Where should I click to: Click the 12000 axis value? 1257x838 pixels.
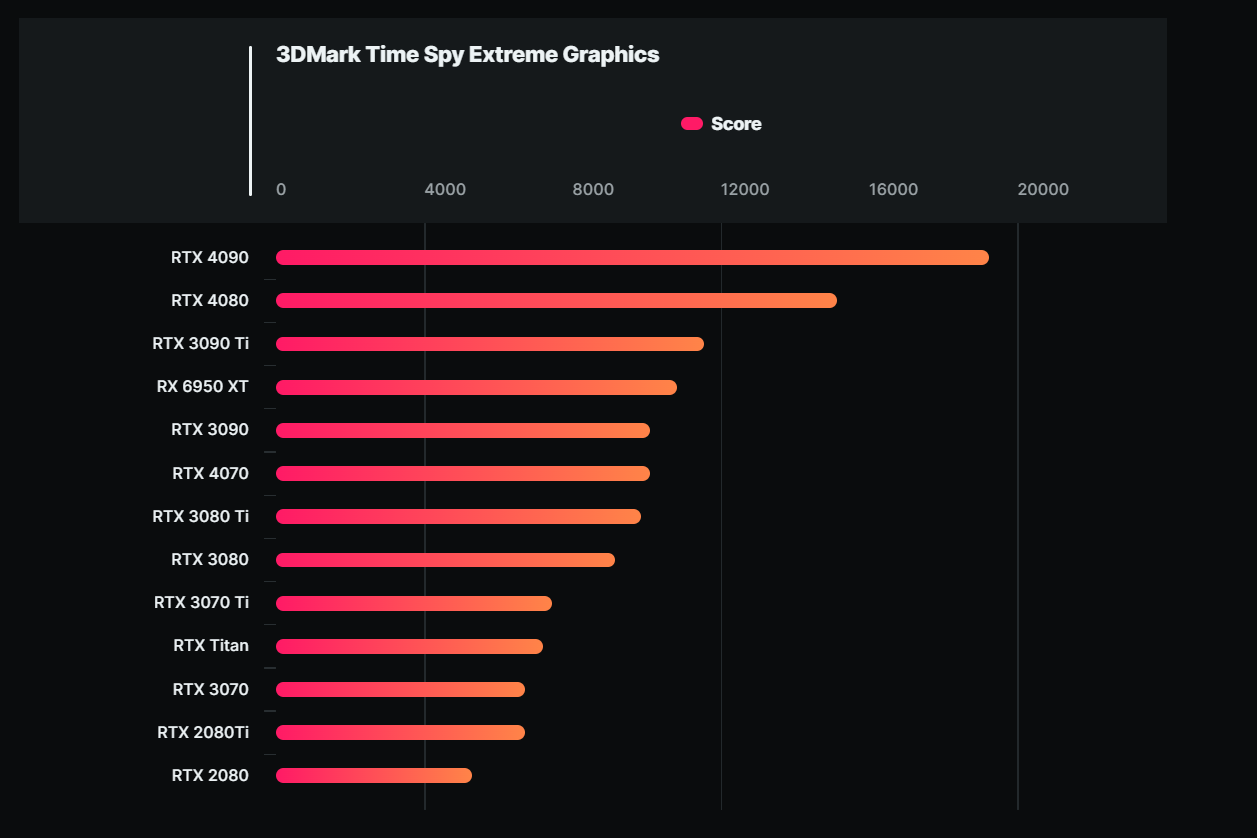(745, 190)
